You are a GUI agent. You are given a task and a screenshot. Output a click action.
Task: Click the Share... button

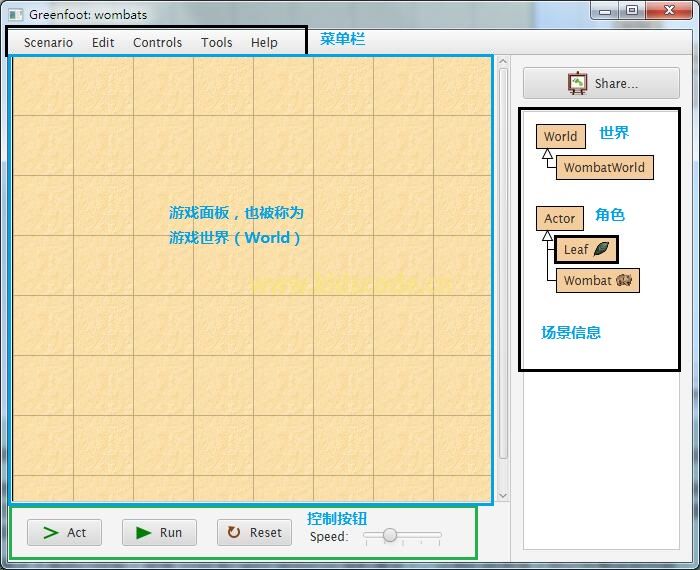(601, 83)
